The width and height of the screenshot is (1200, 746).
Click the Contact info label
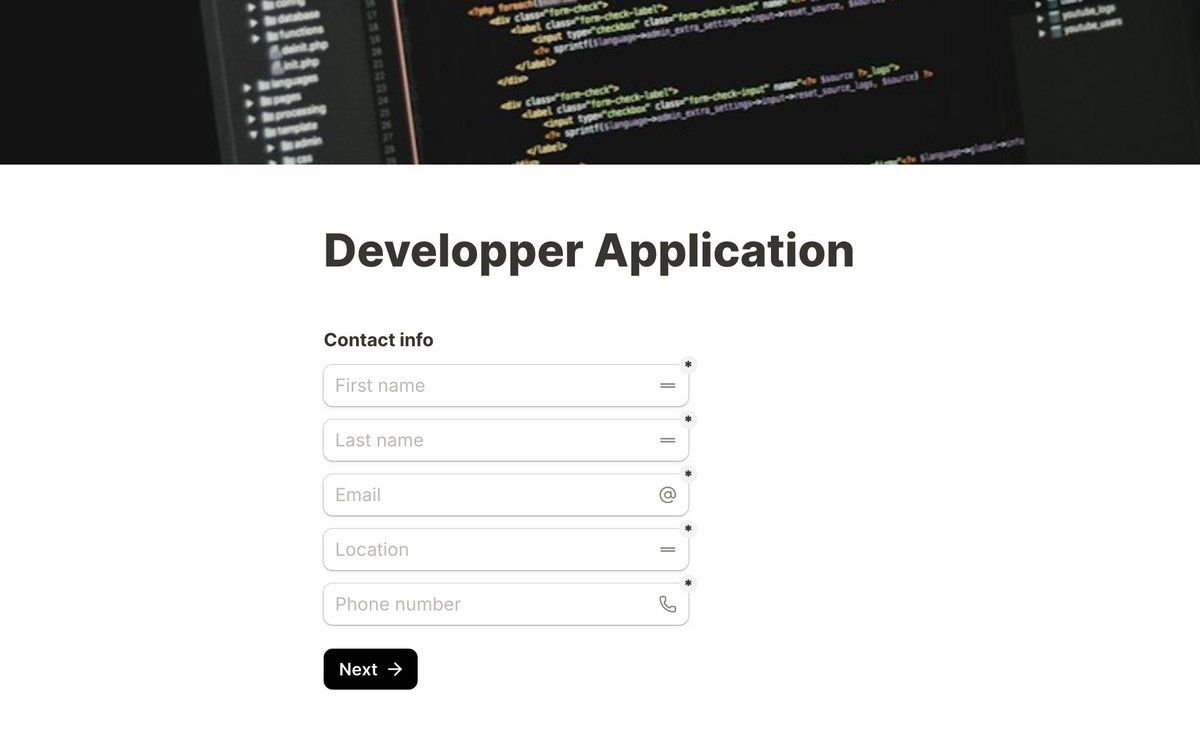379,340
